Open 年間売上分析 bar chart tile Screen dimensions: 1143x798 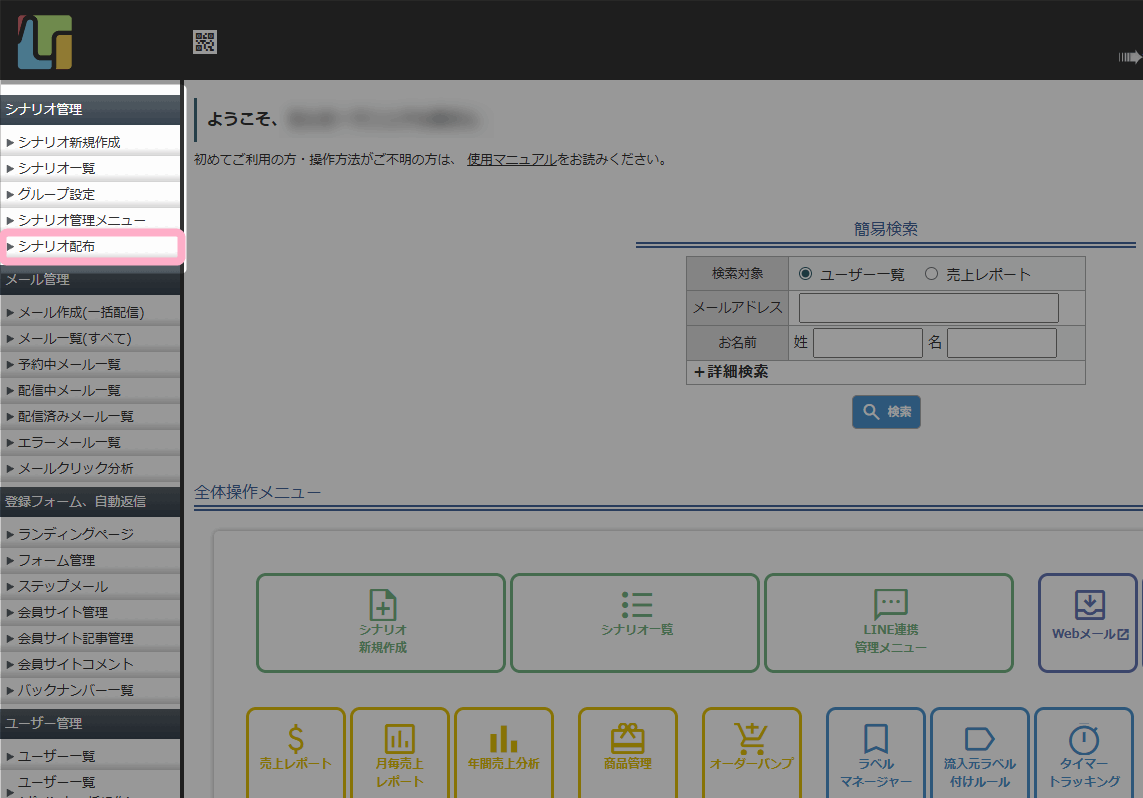point(503,752)
